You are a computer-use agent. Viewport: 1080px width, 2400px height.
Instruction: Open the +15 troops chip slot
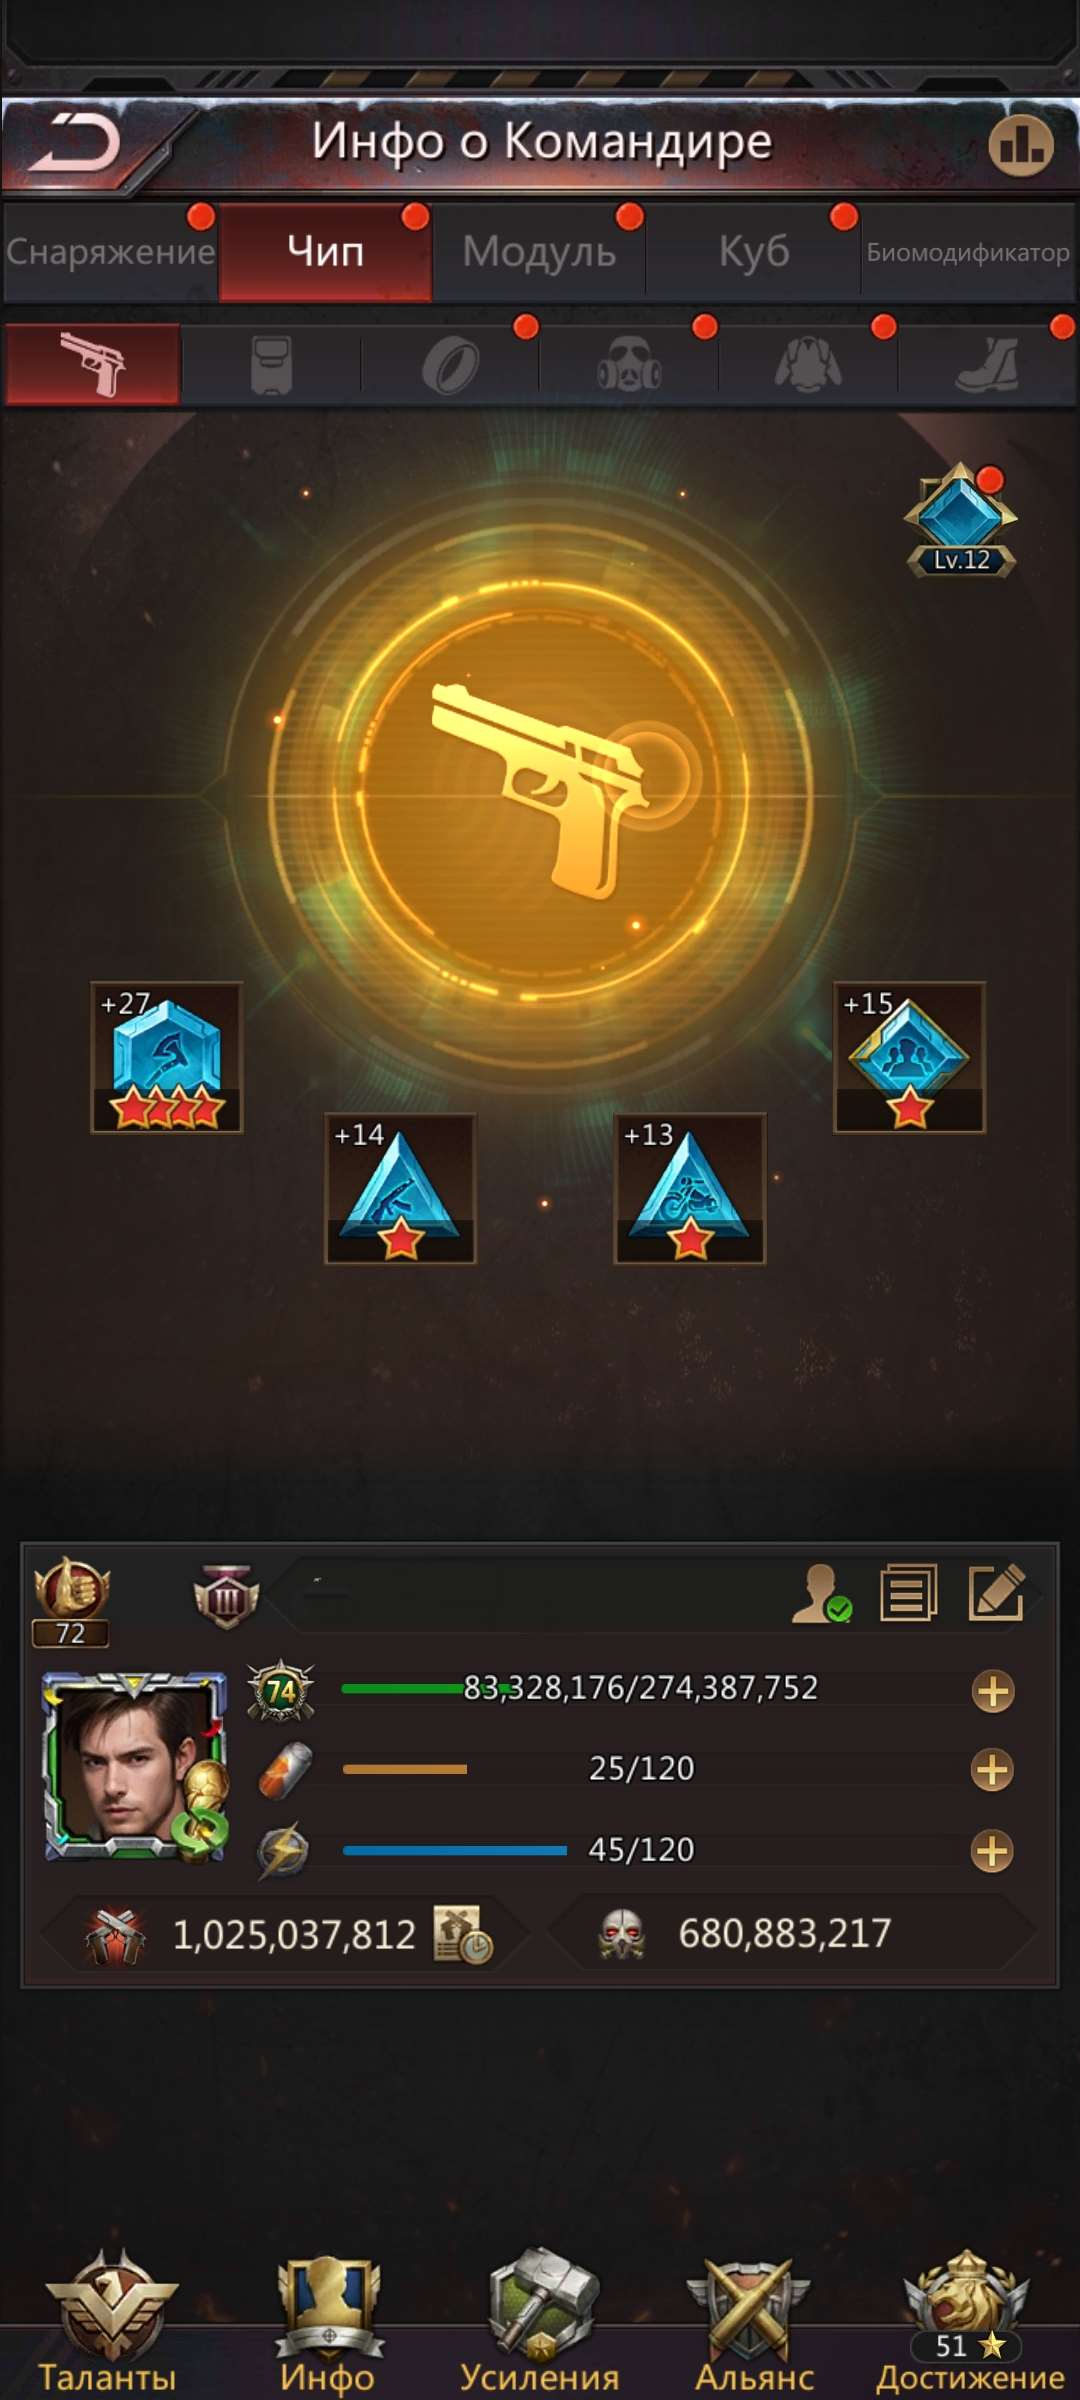pyautogui.click(x=909, y=1058)
